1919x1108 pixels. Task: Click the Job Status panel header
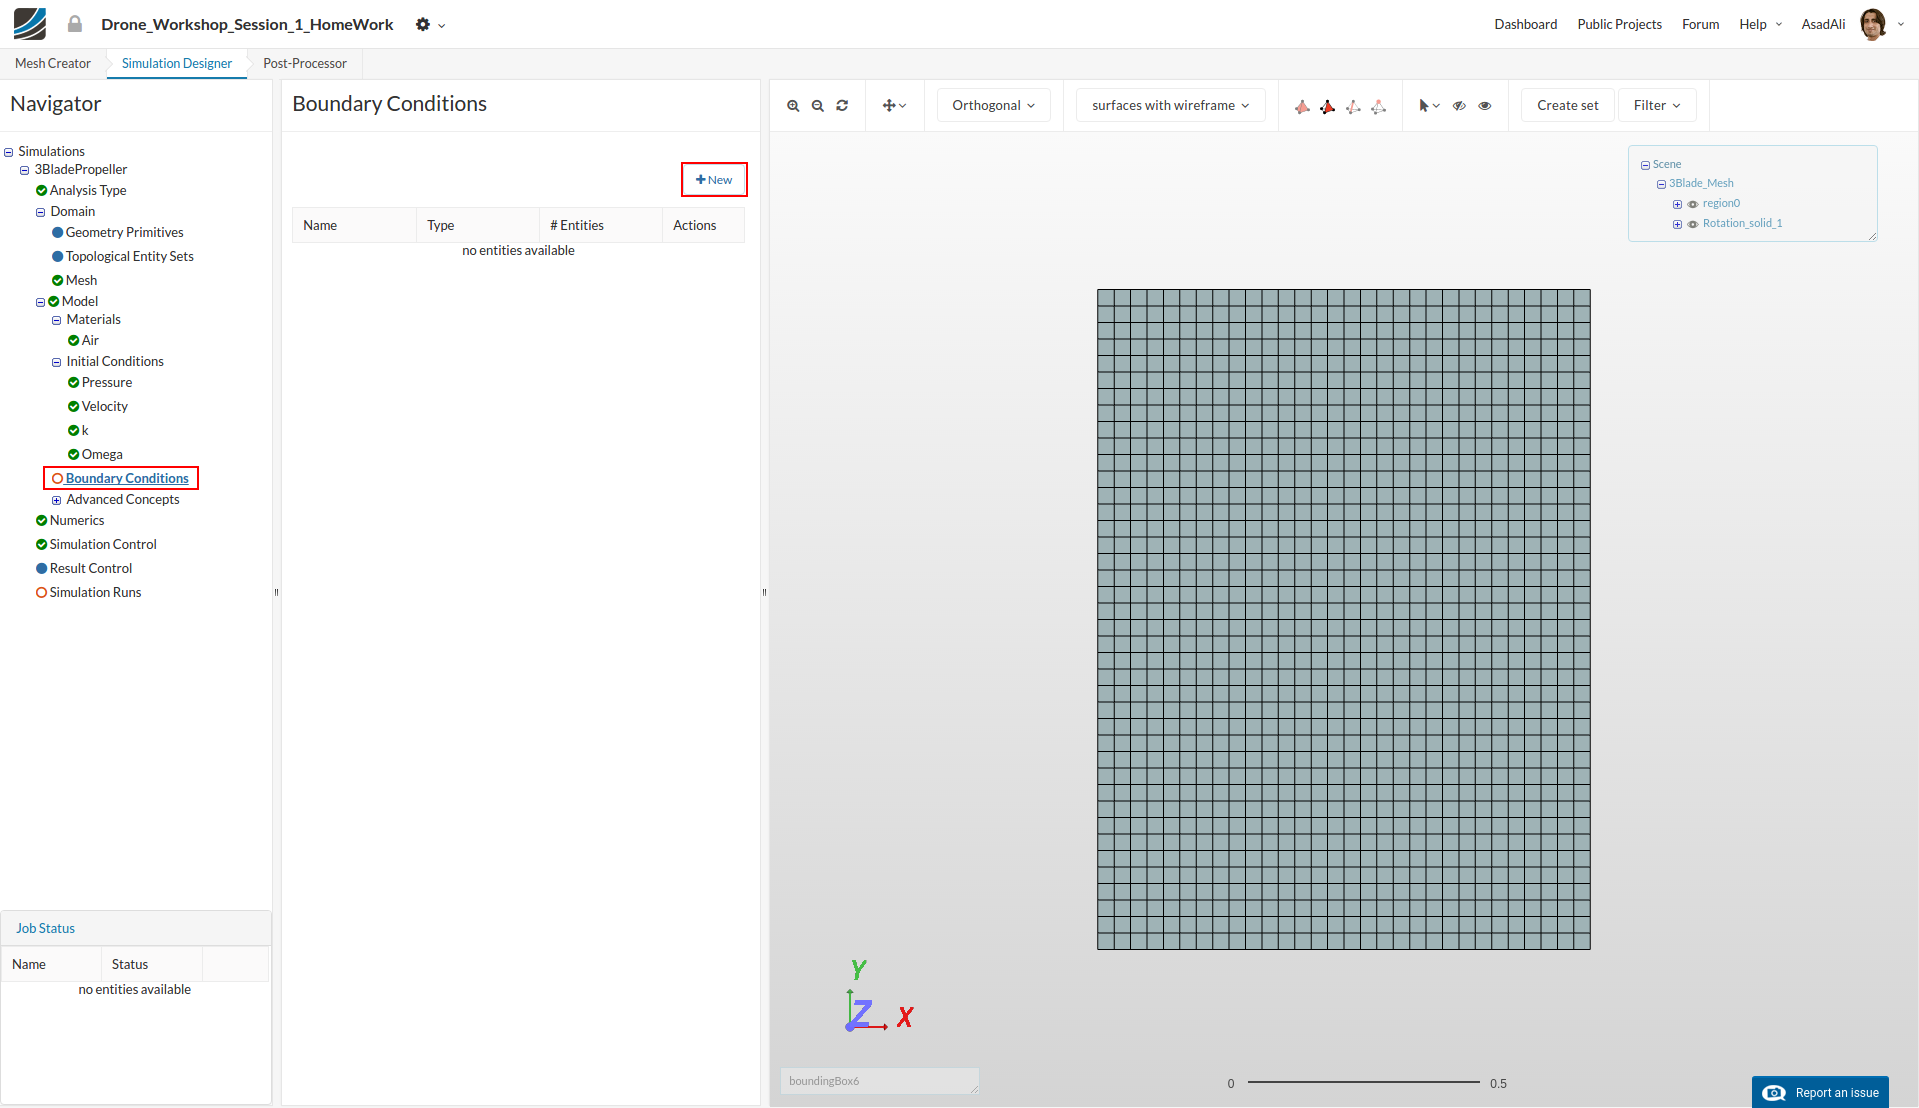click(136, 928)
